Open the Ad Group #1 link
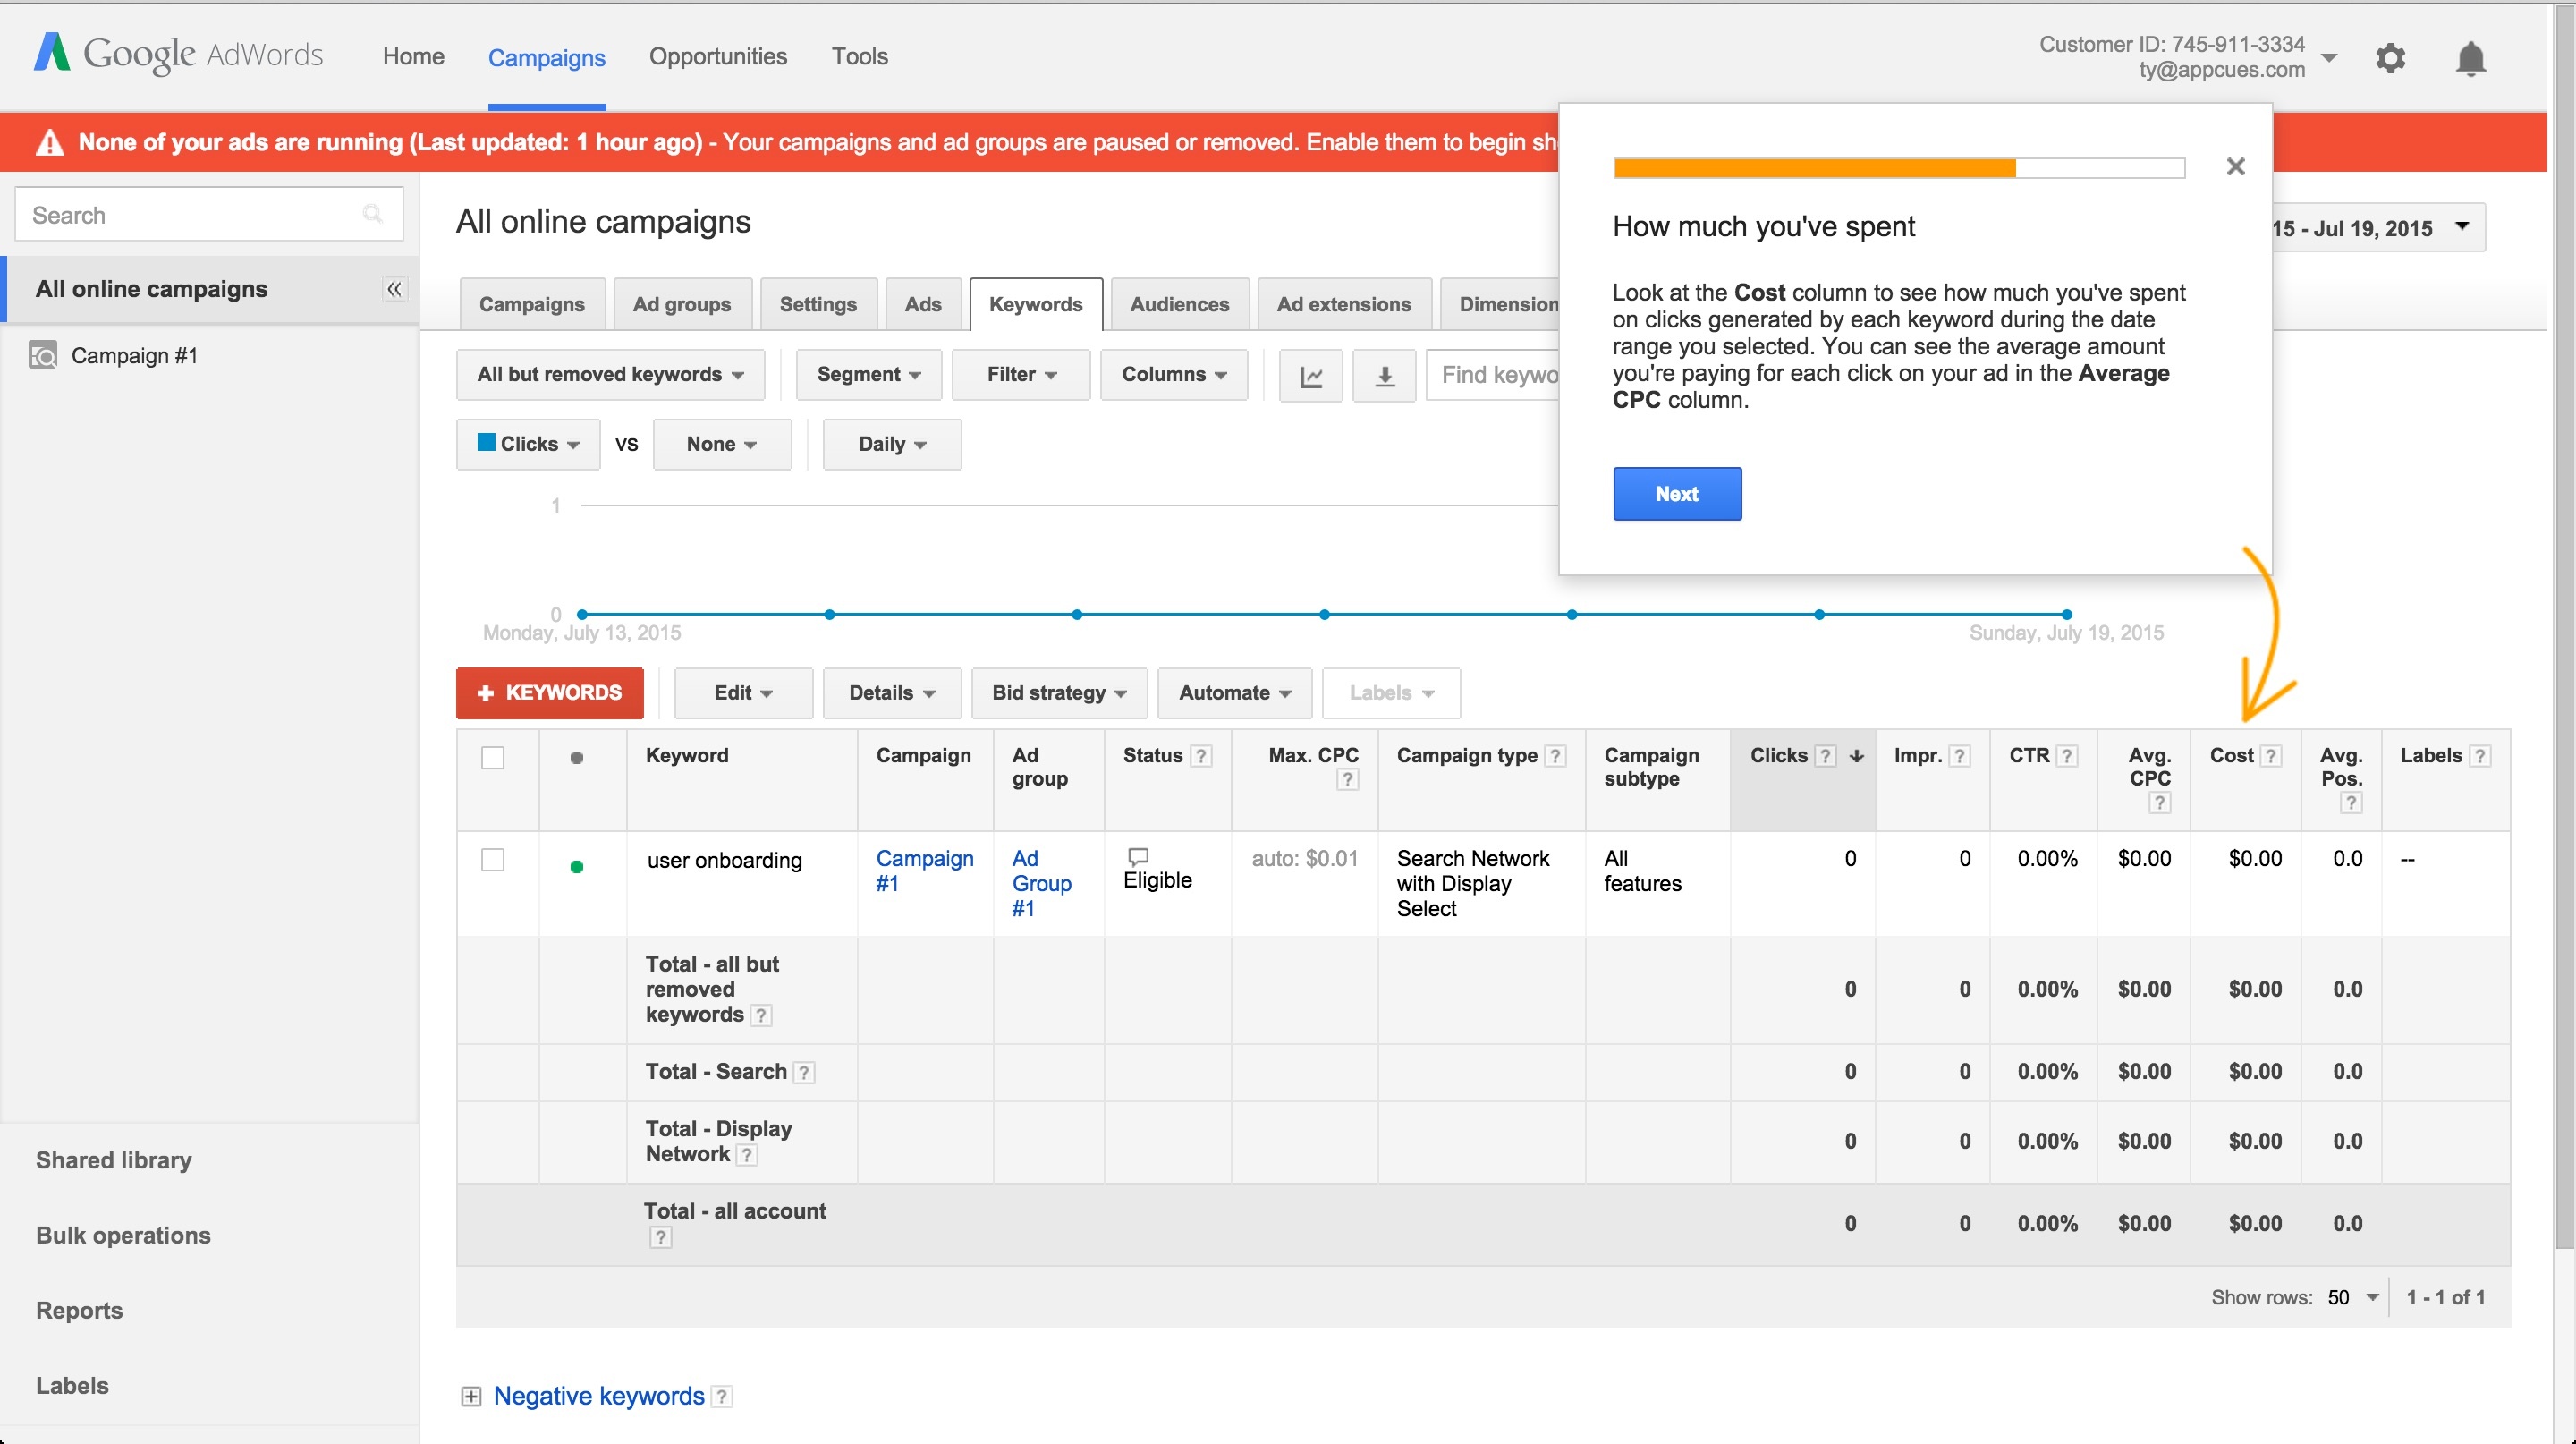This screenshot has height=1444, width=2576. point(1041,884)
